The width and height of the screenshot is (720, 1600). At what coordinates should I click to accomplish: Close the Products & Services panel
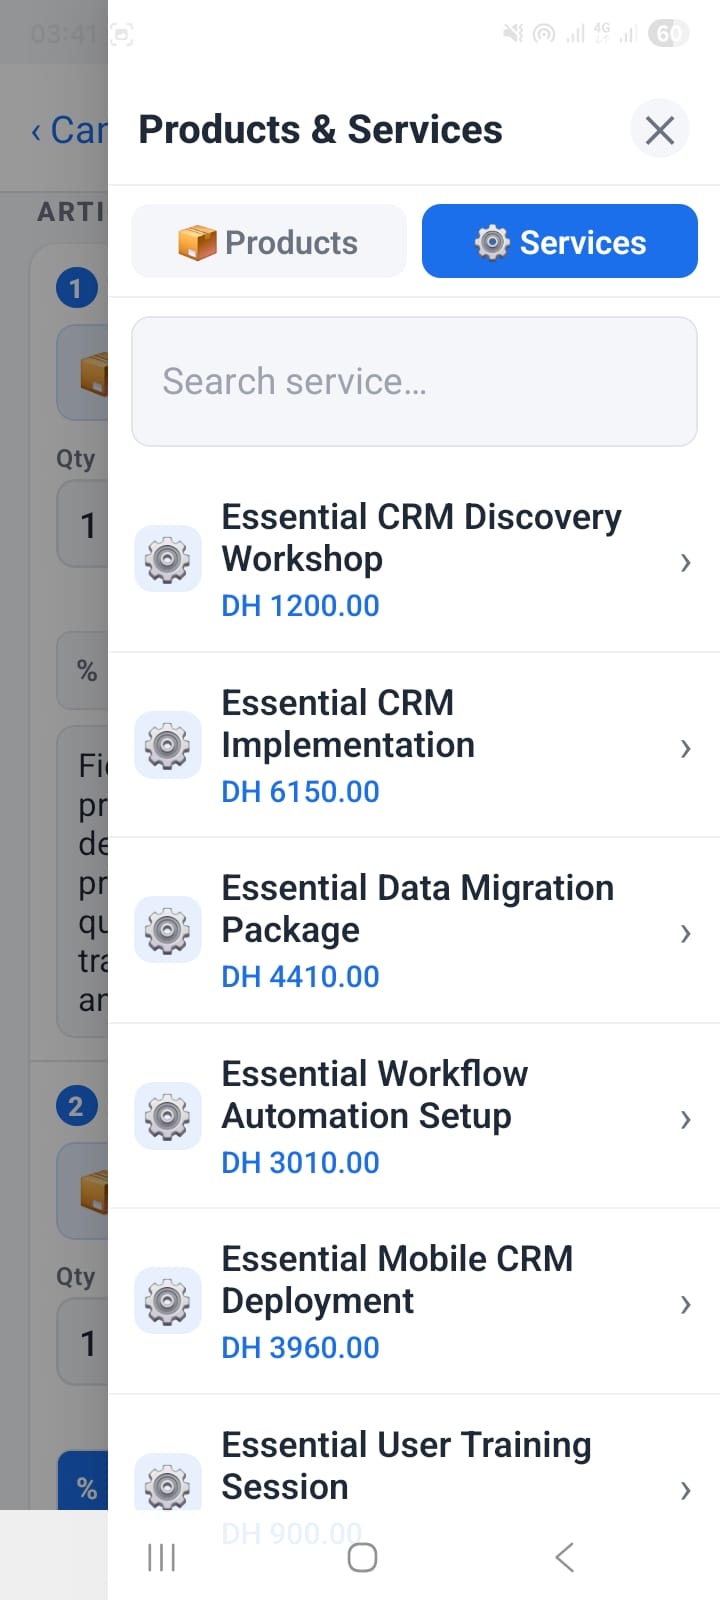coord(660,129)
